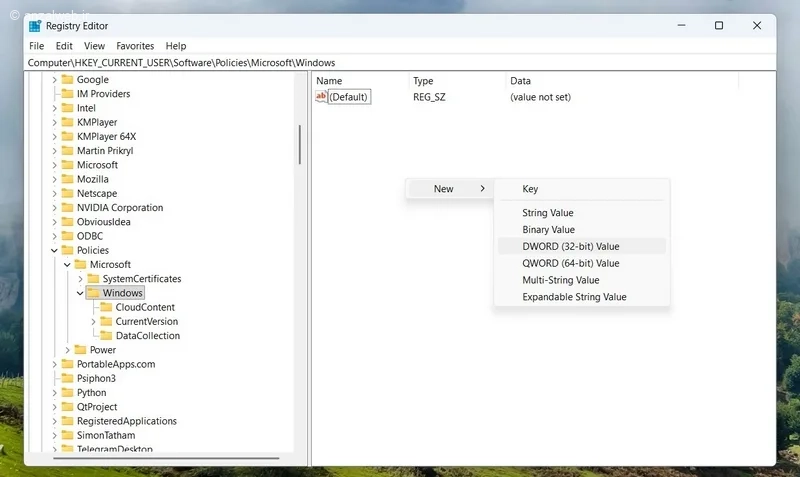Image resolution: width=800 pixels, height=477 pixels.
Task: Click the ODBC folder icon
Action: (67, 236)
